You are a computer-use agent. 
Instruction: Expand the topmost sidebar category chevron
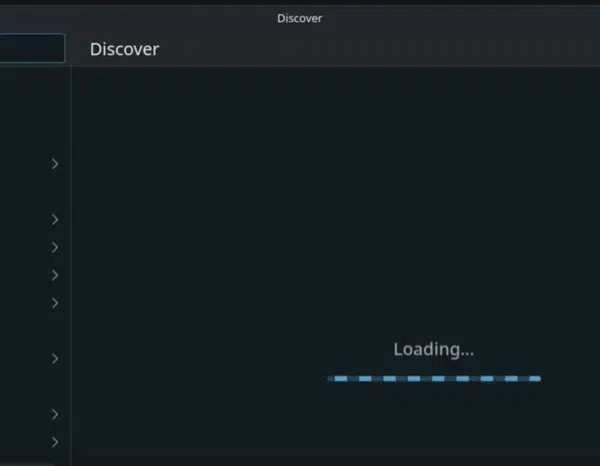[x=55, y=164]
